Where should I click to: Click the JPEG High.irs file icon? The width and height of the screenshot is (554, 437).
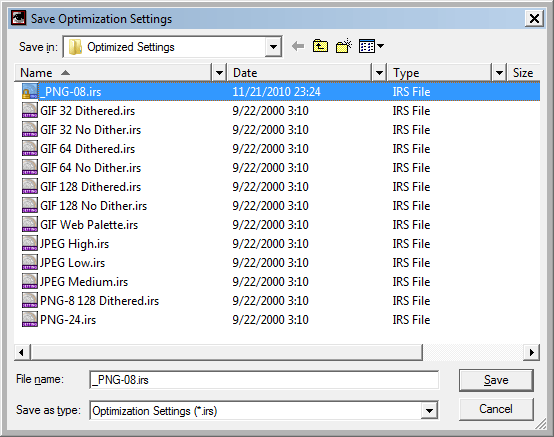[x=29, y=244]
